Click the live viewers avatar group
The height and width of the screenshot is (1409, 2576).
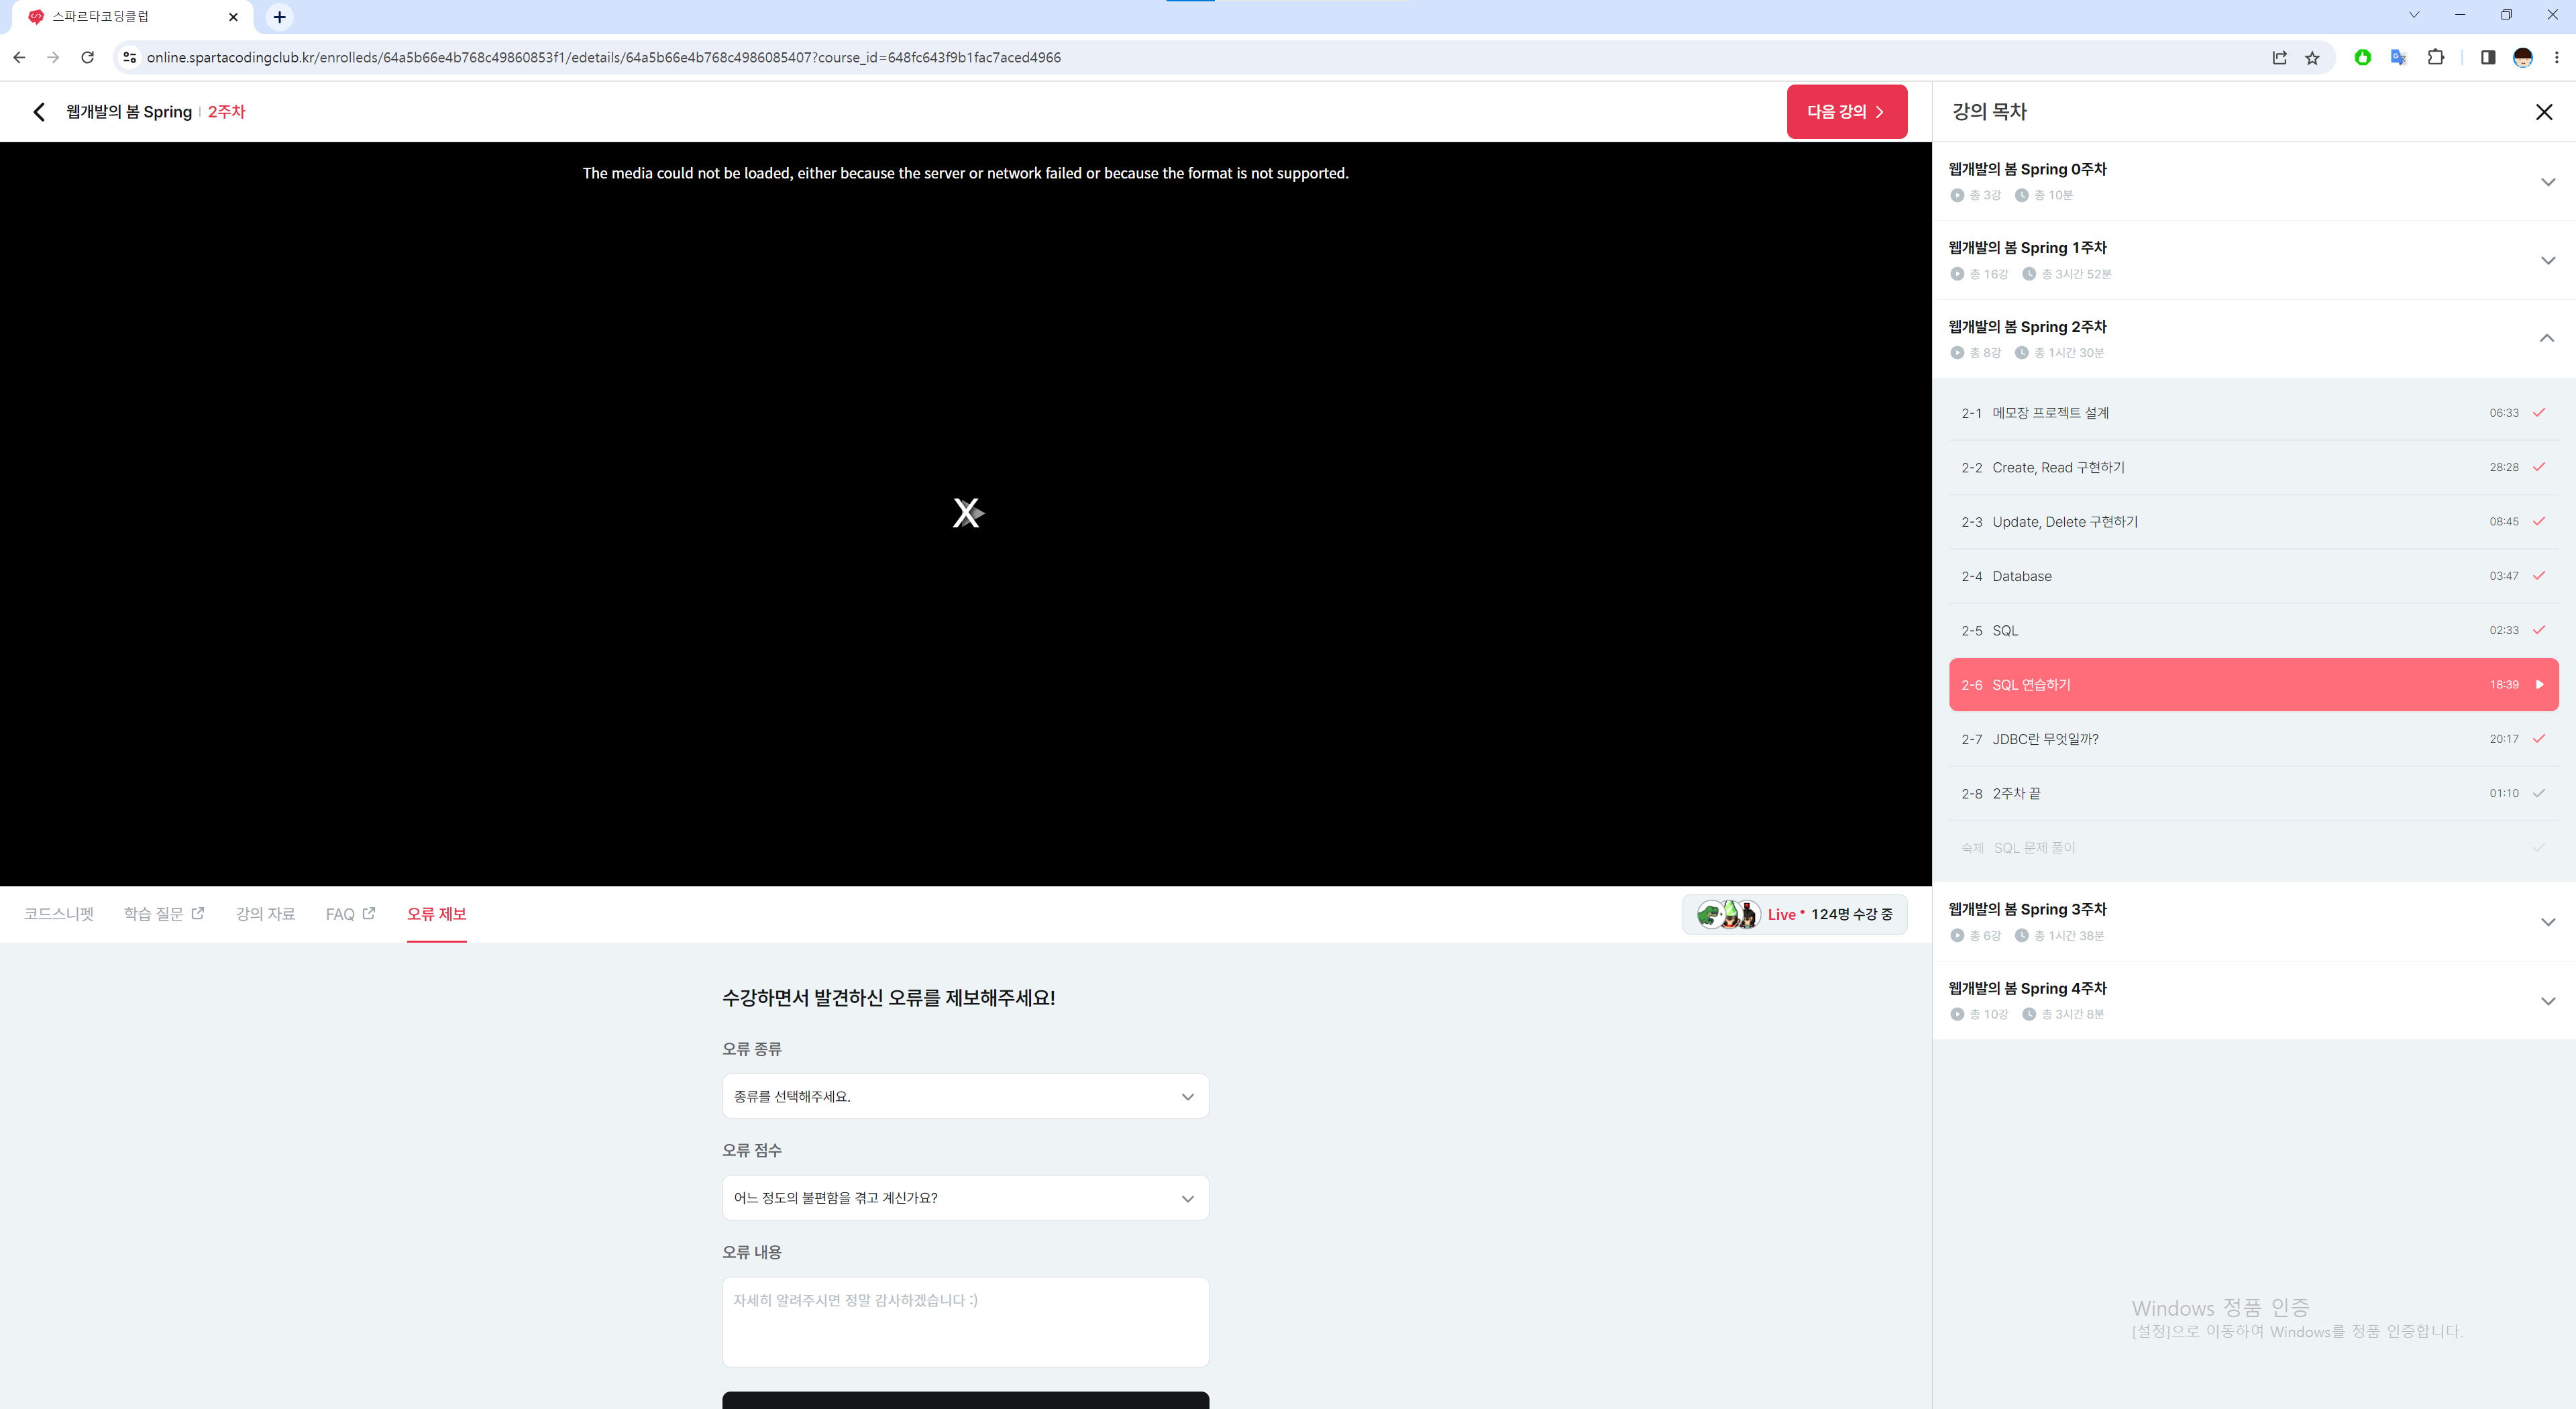(x=1728, y=914)
